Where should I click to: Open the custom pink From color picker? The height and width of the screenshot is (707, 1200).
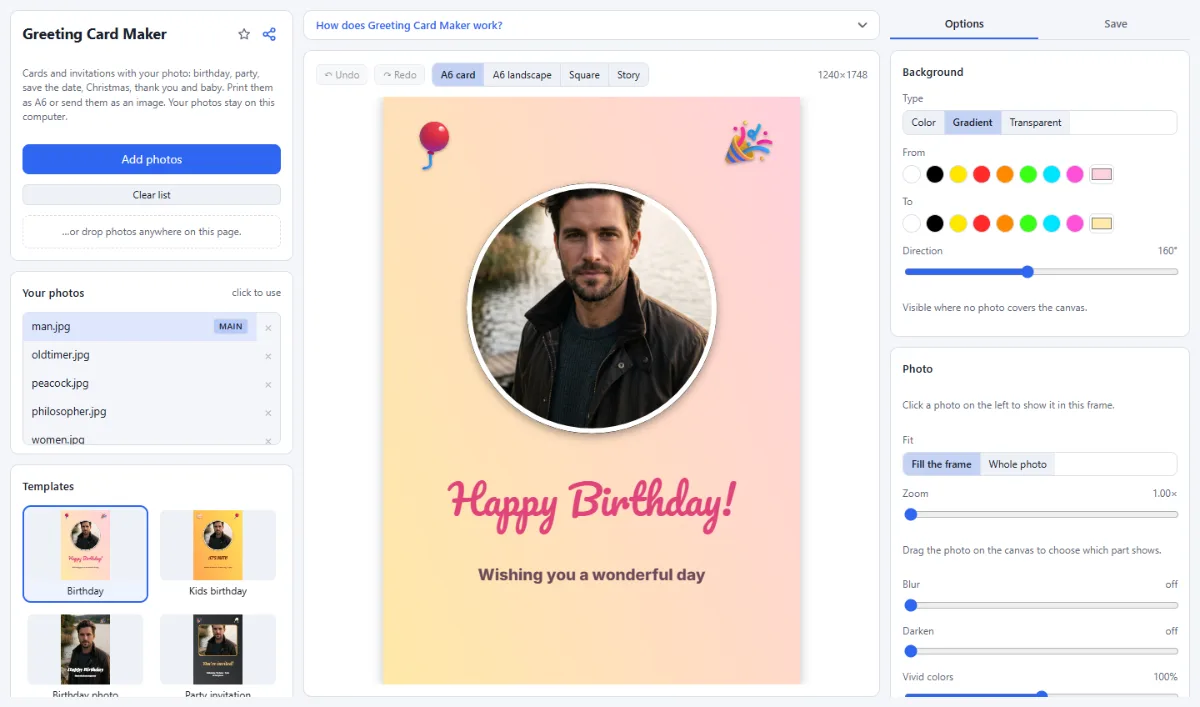point(1101,174)
